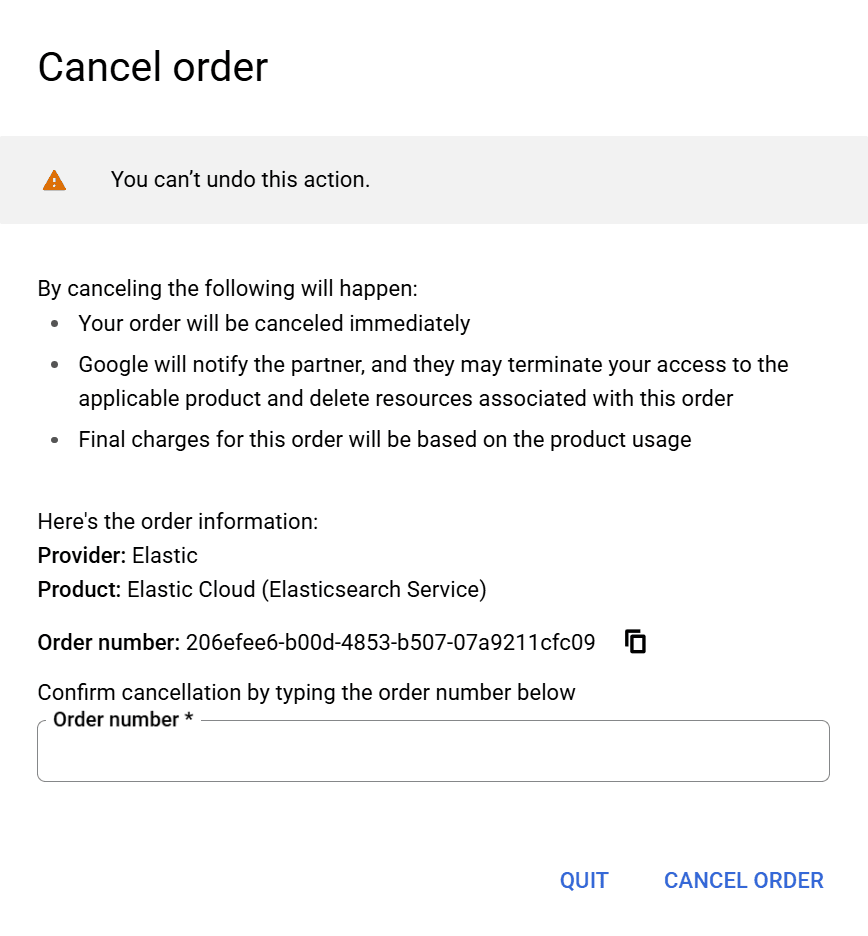Click QUIT to dismiss the dialog
This screenshot has height=936, width=868.
(x=584, y=880)
